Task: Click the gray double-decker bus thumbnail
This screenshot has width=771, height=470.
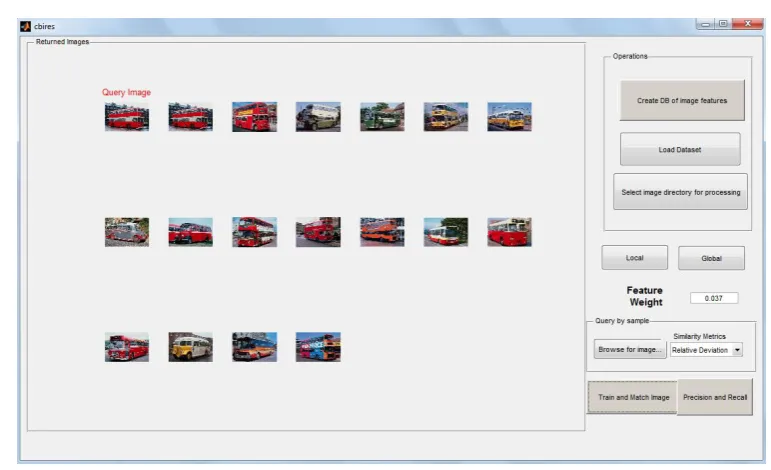Action: pos(318,117)
